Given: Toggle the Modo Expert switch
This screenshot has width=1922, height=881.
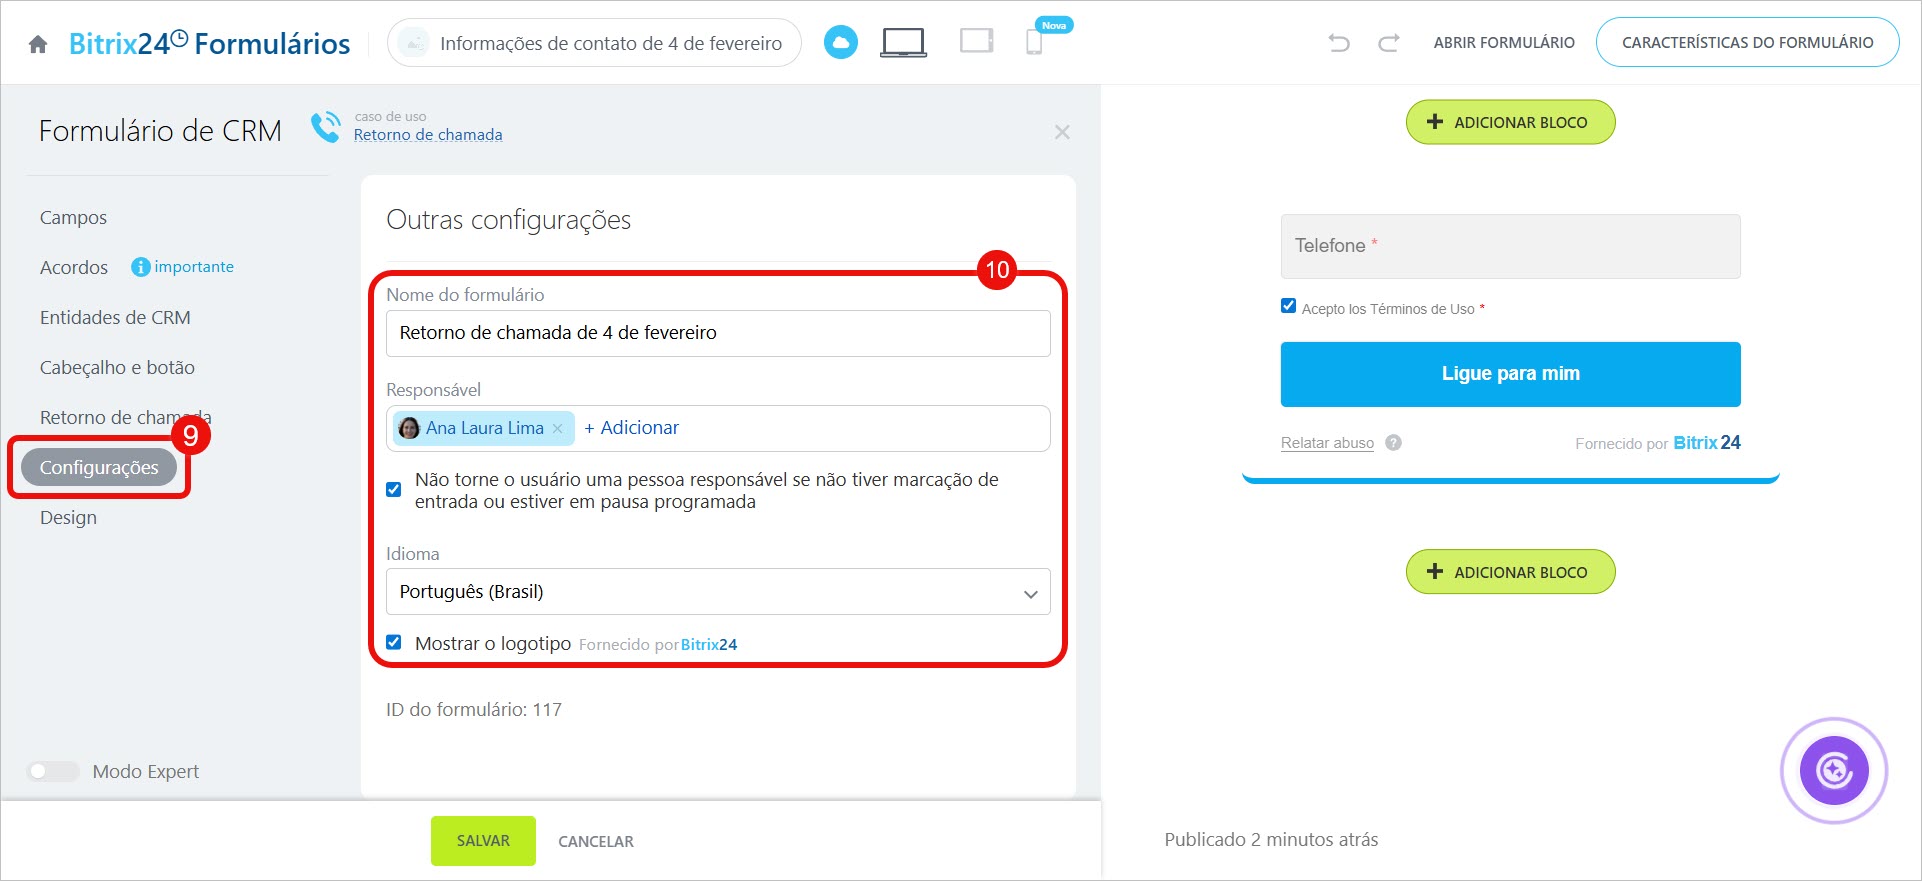Looking at the screenshot, I should click(53, 771).
